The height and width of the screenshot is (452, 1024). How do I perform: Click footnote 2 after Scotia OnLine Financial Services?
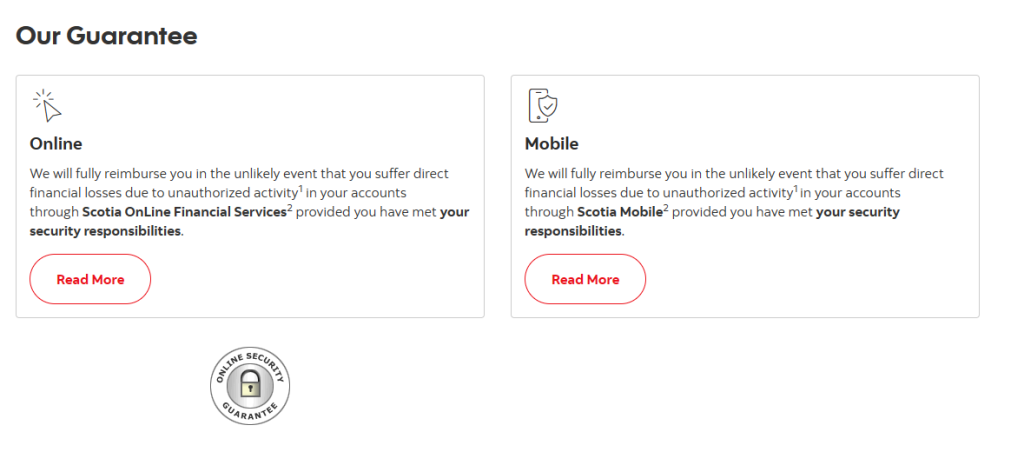[x=290, y=208]
